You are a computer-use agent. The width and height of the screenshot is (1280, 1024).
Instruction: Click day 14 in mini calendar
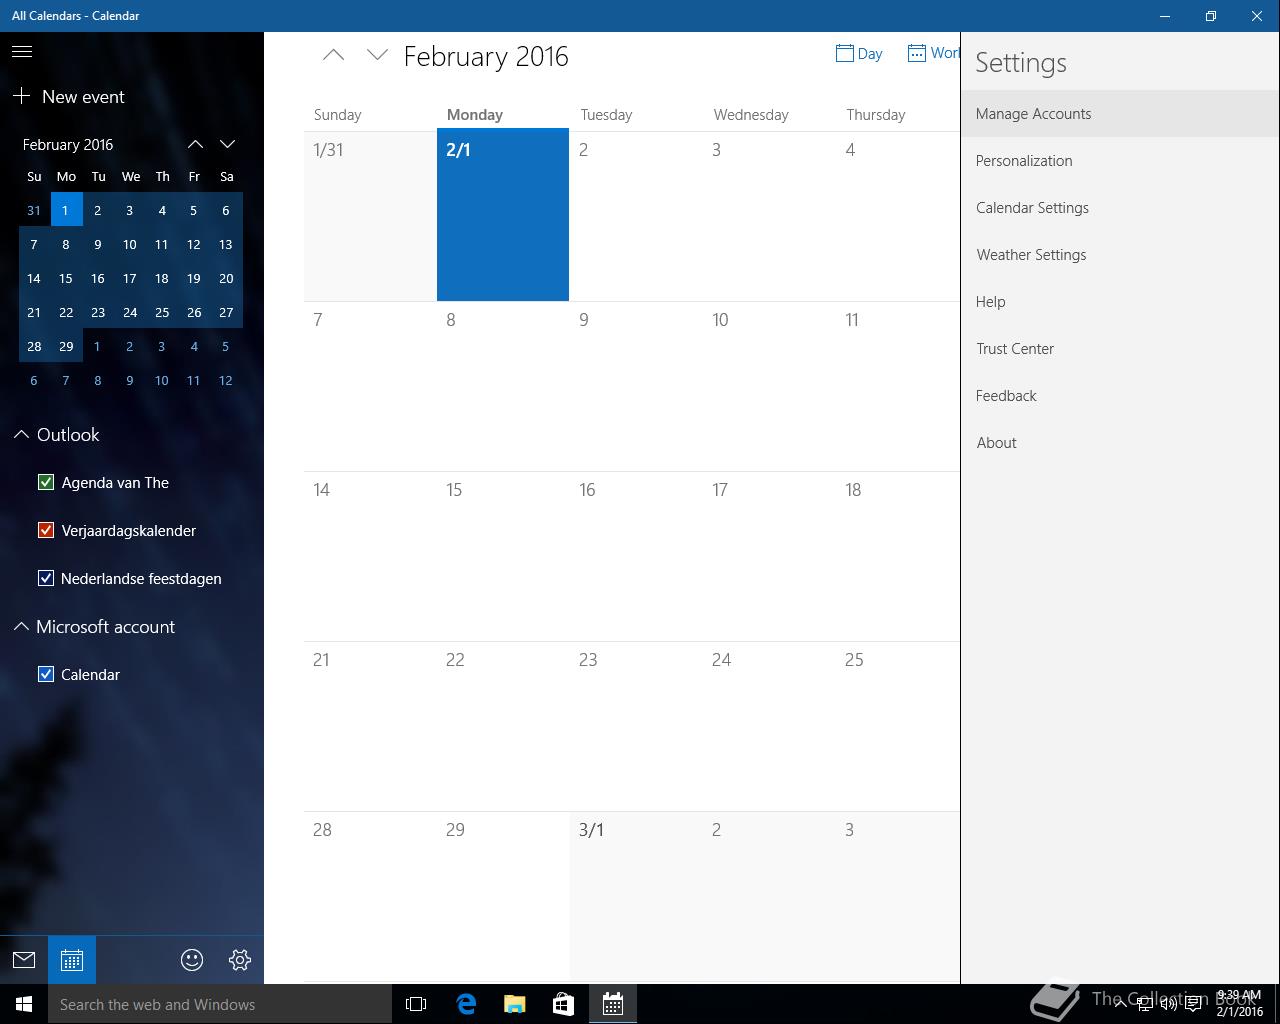[x=34, y=278]
